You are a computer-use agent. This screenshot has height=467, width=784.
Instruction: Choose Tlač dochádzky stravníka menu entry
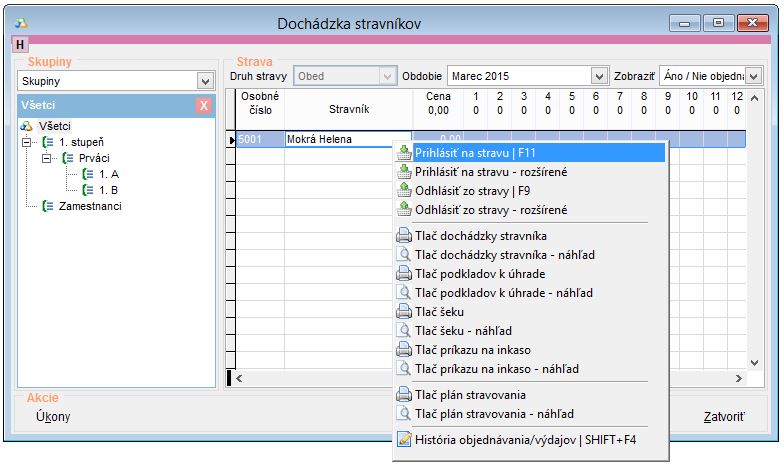click(x=480, y=236)
